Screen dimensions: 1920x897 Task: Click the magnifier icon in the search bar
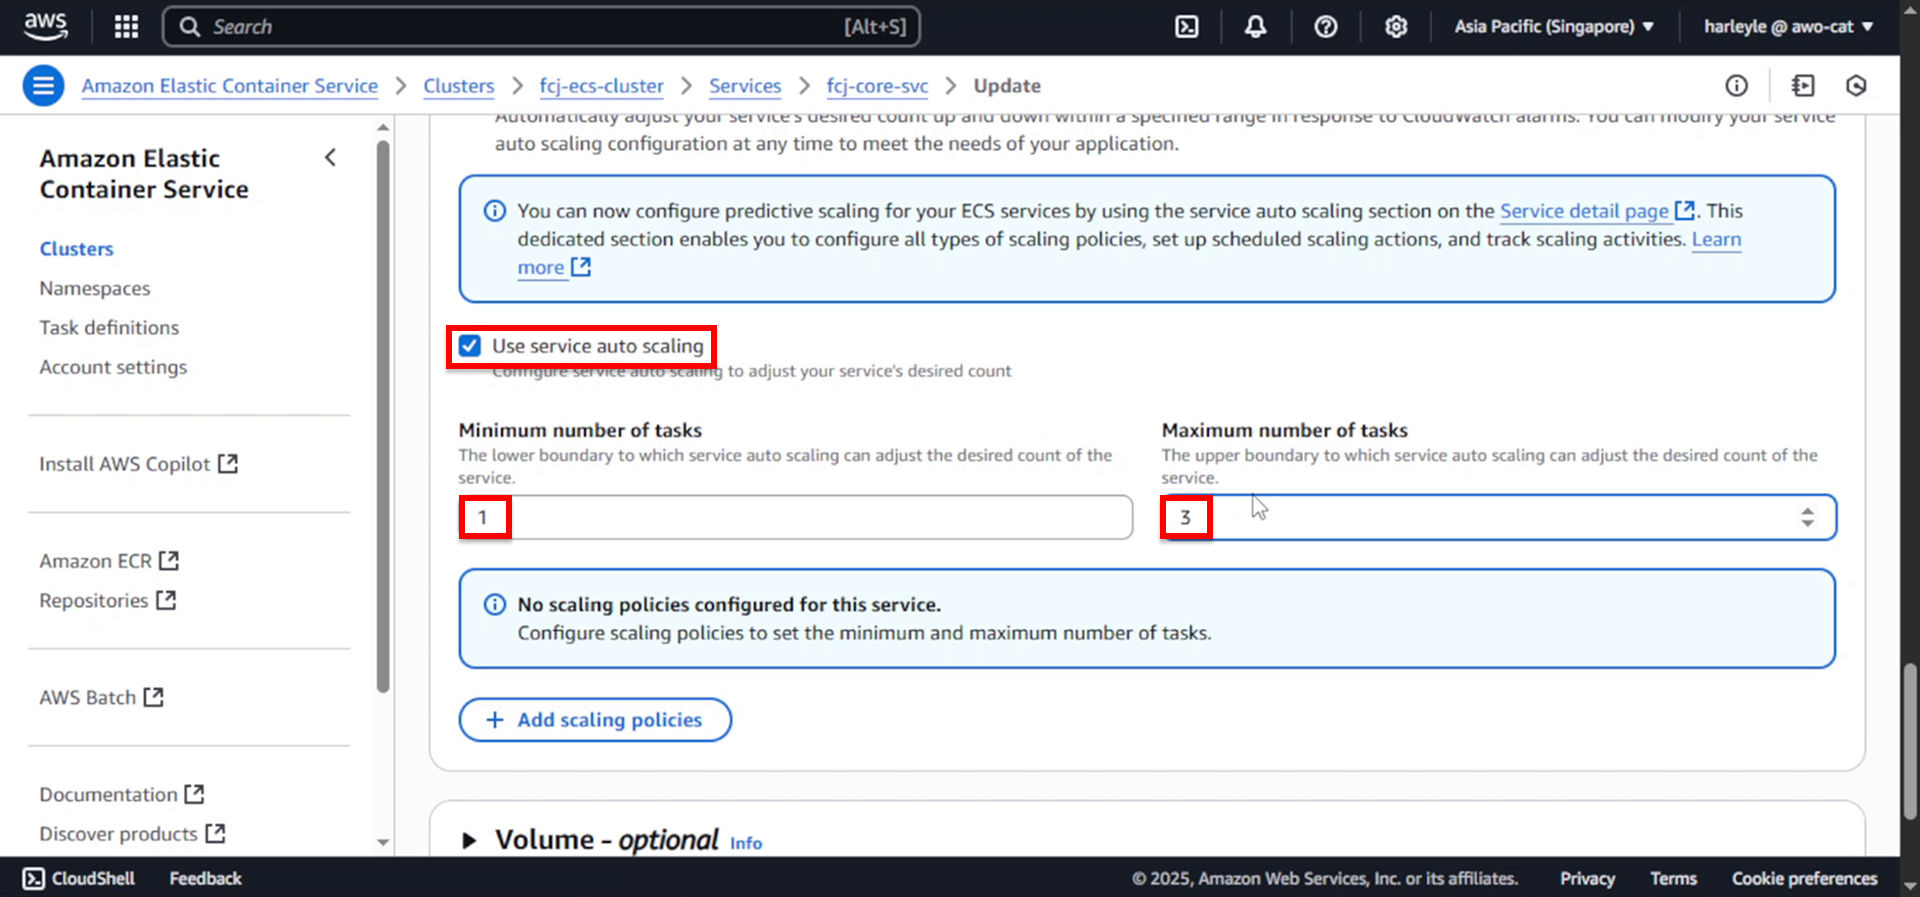coord(189,27)
